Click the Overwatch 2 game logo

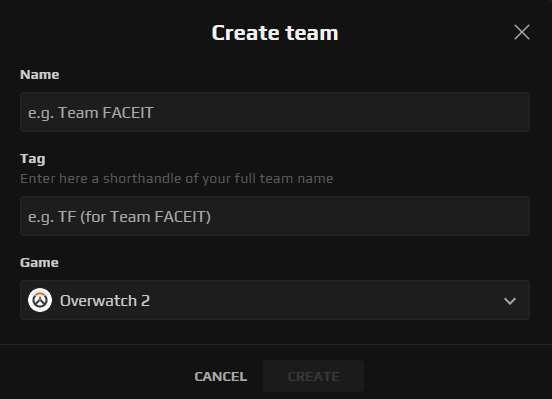[x=40, y=300]
